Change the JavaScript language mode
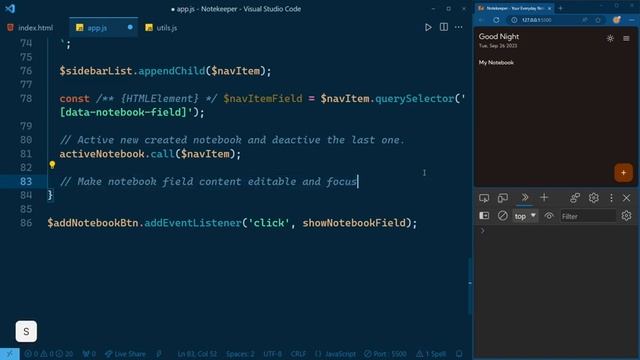The image size is (640, 360). [335, 354]
